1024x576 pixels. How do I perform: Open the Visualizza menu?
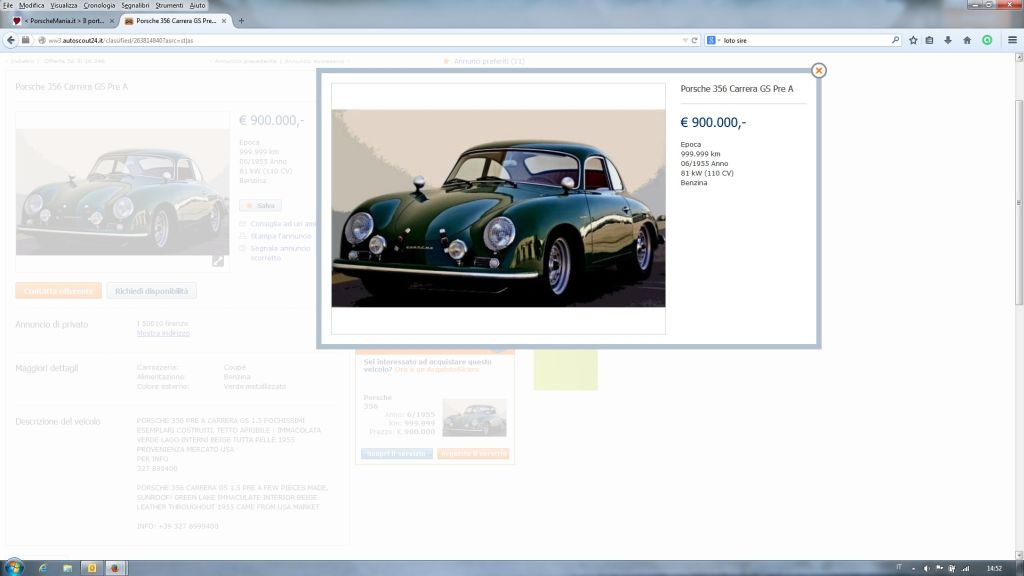[x=63, y=5]
